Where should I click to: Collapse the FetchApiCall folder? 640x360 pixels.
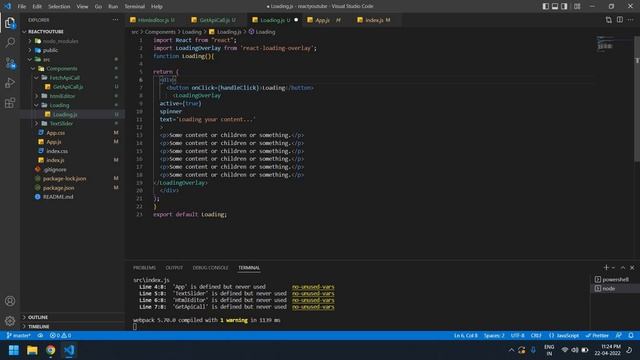point(64,78)
